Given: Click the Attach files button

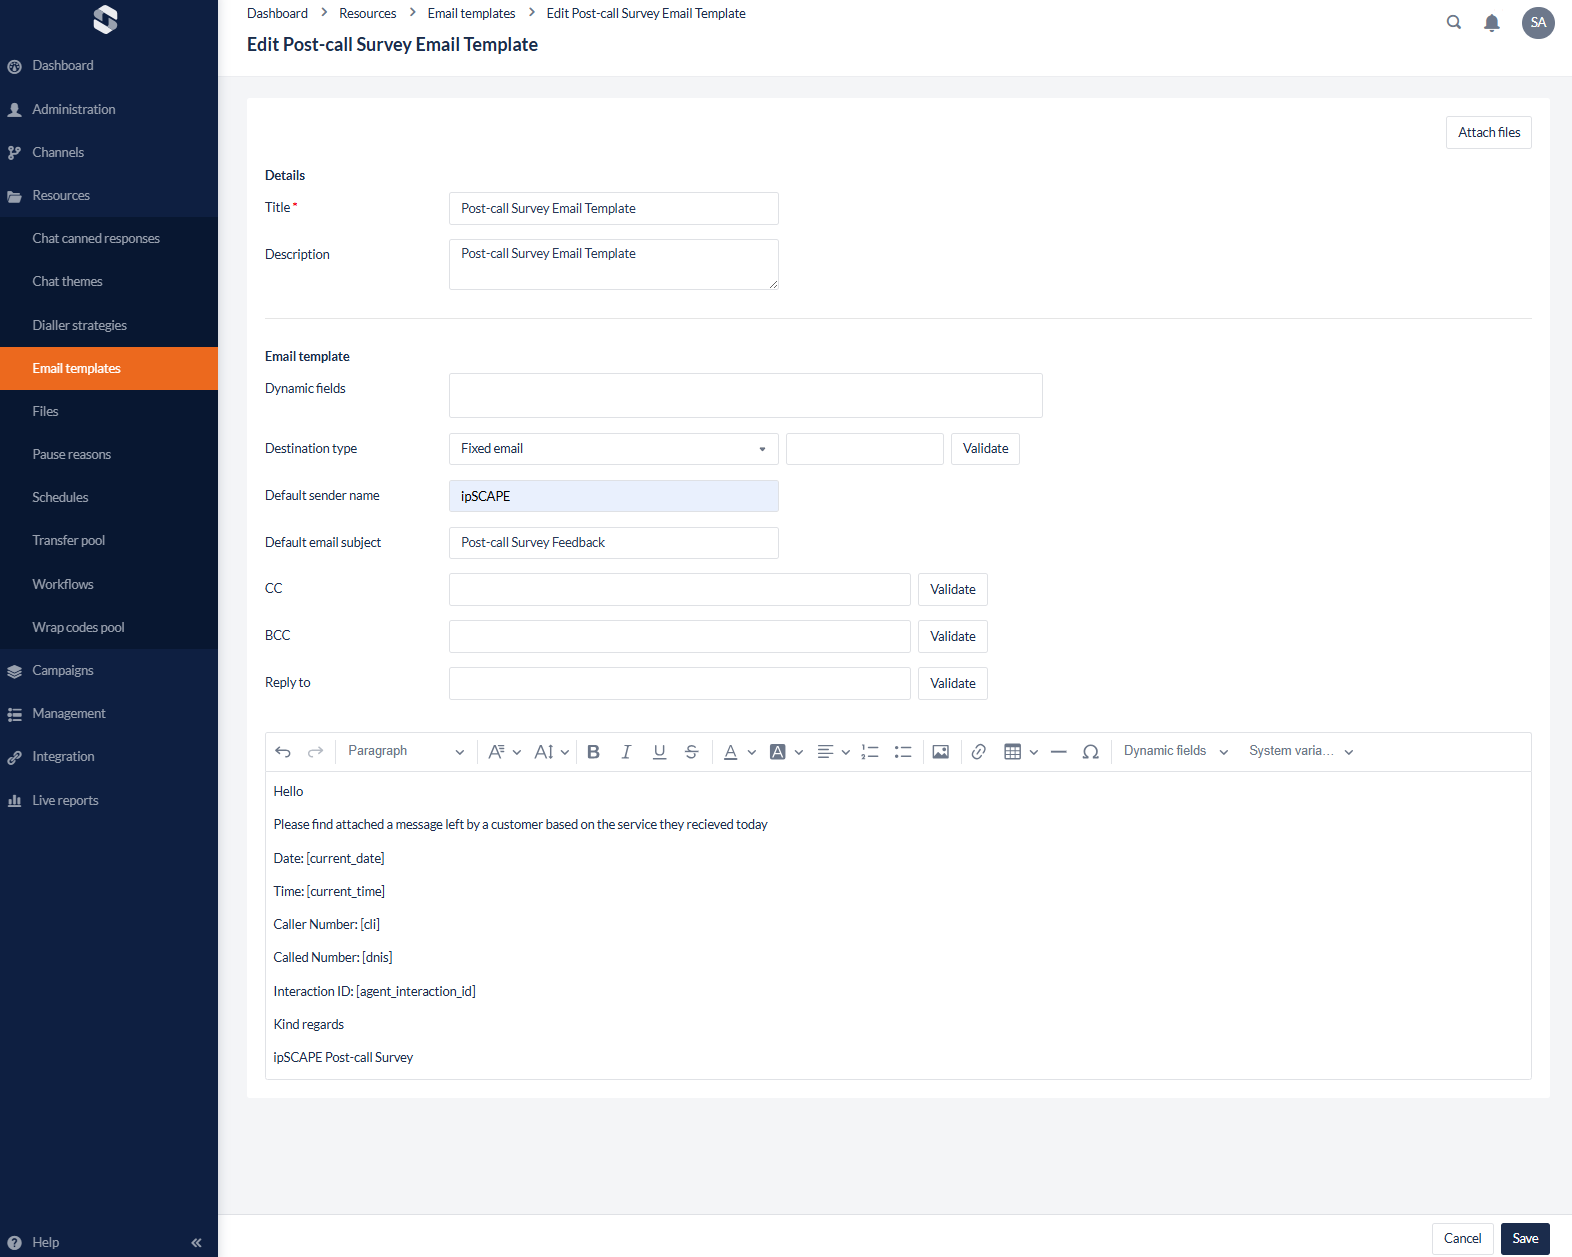Looking at the screenshot, I should coord(1488,133).
